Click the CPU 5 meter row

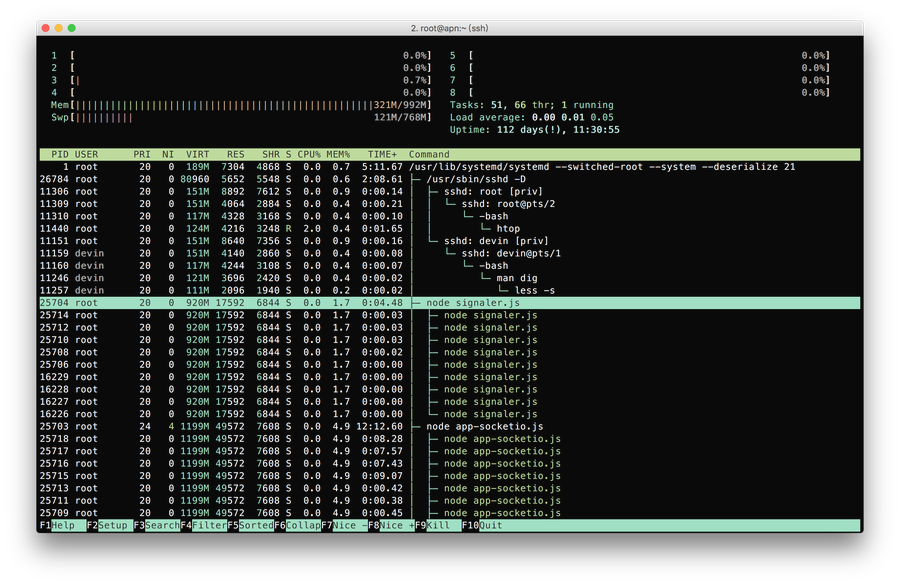[639, 56]
